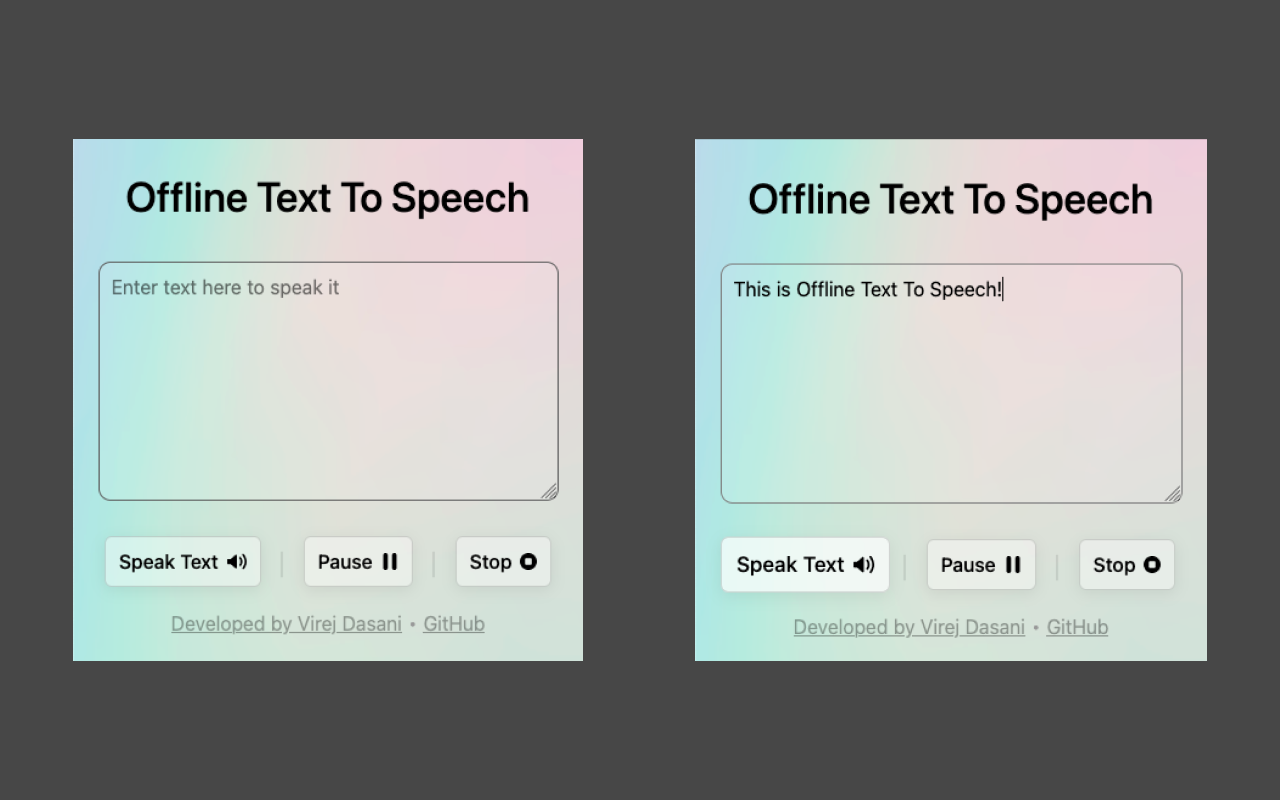Click the stop circle icon on right Stop button
This screenshot has height=800, width=1280.
[1150, 565]
